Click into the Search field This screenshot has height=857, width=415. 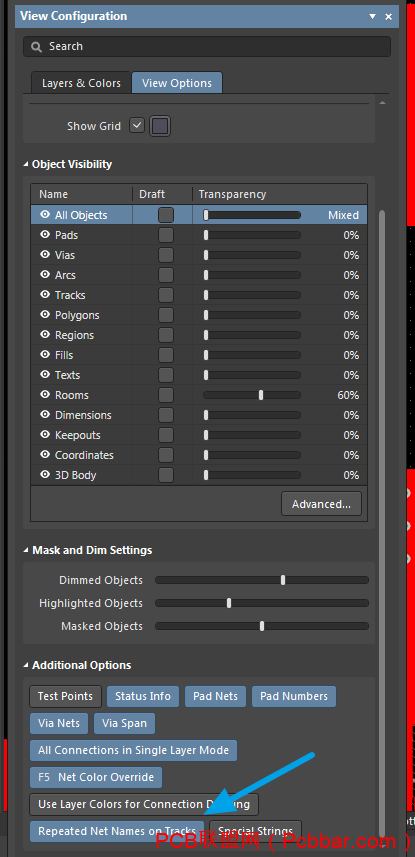207,47
